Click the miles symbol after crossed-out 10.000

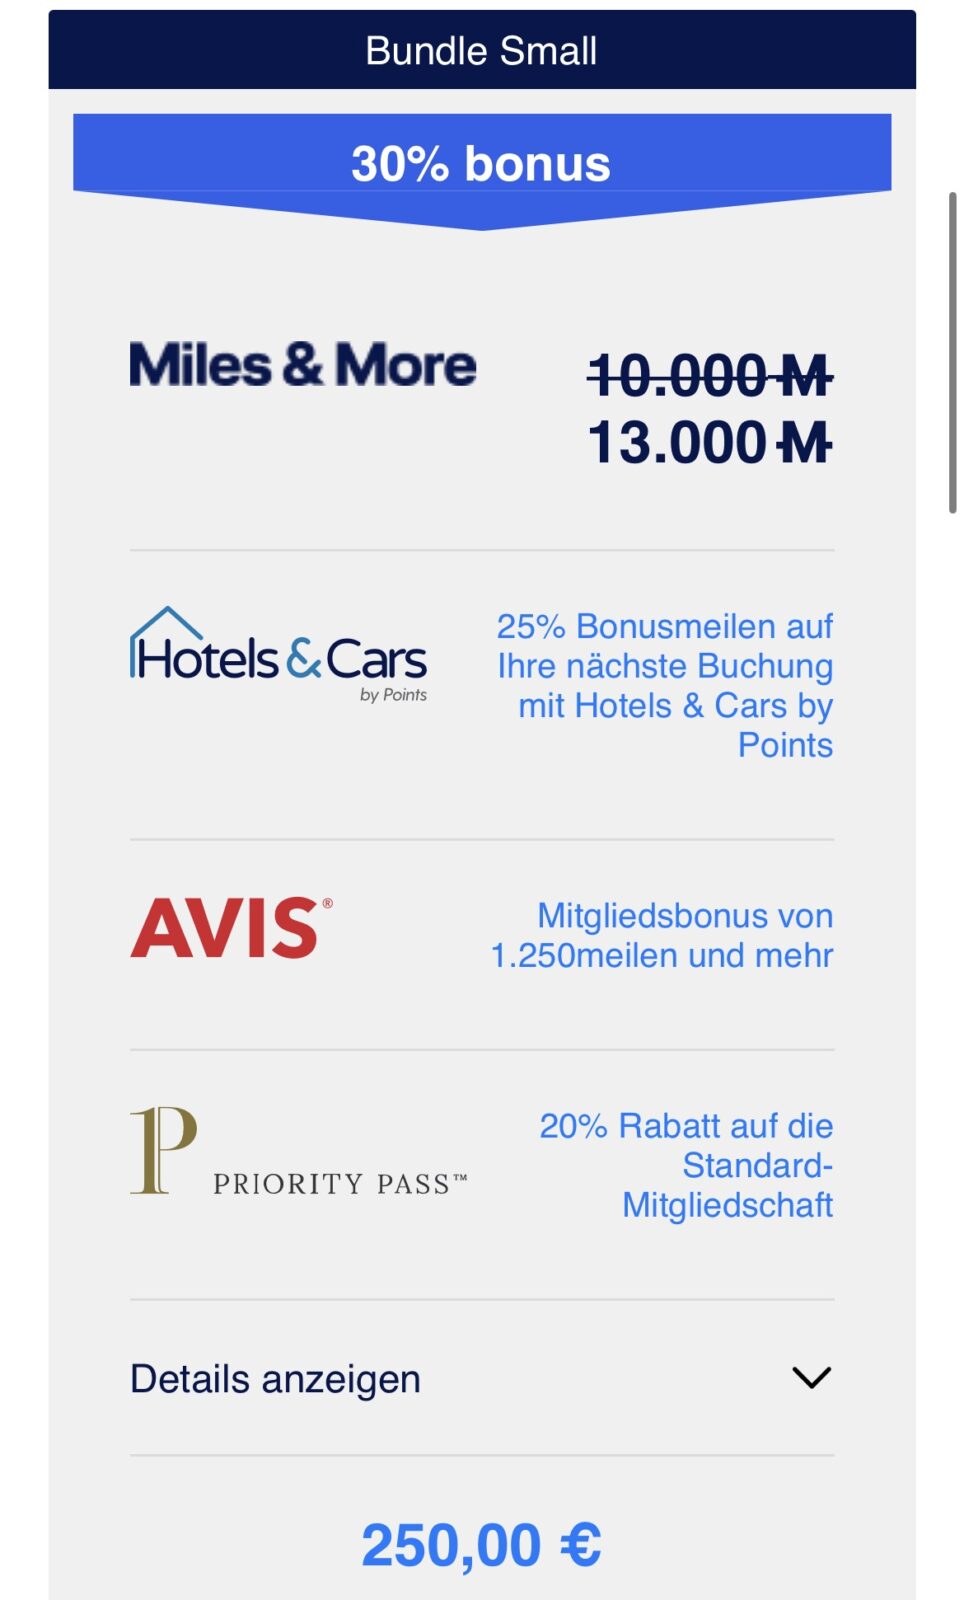(805, 377)
